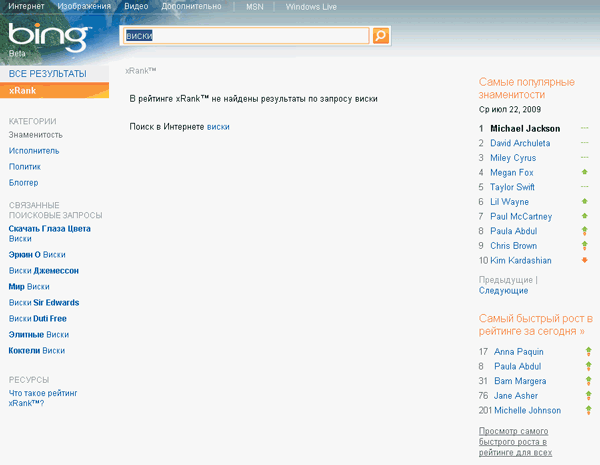The width and height of the screenshot is (600, 465).
Task: Click the green up arrow beside Megan Fox
Action: coord(584,172)
